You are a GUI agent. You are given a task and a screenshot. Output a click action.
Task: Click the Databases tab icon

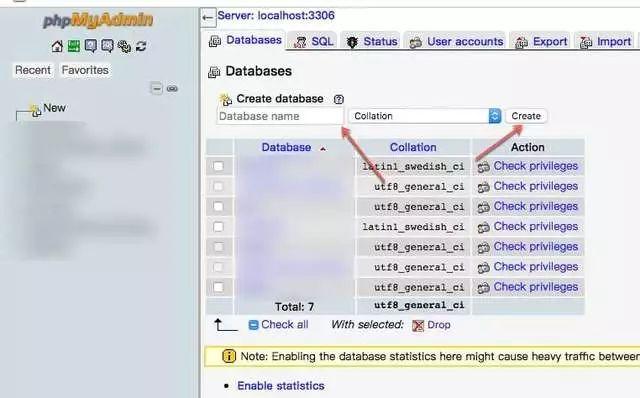click(215, 41)
